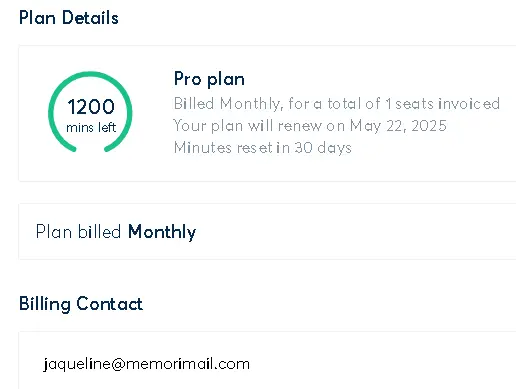Click the 'mins left' label inside the gauge
Viewport: 516px width, 389px height.
[x=91, y=127]
